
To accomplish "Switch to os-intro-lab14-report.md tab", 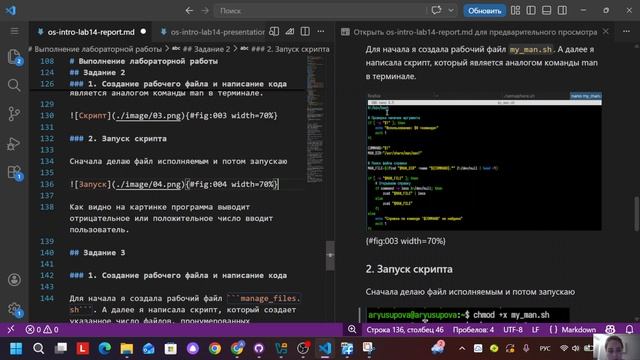I will click(90, 32).
